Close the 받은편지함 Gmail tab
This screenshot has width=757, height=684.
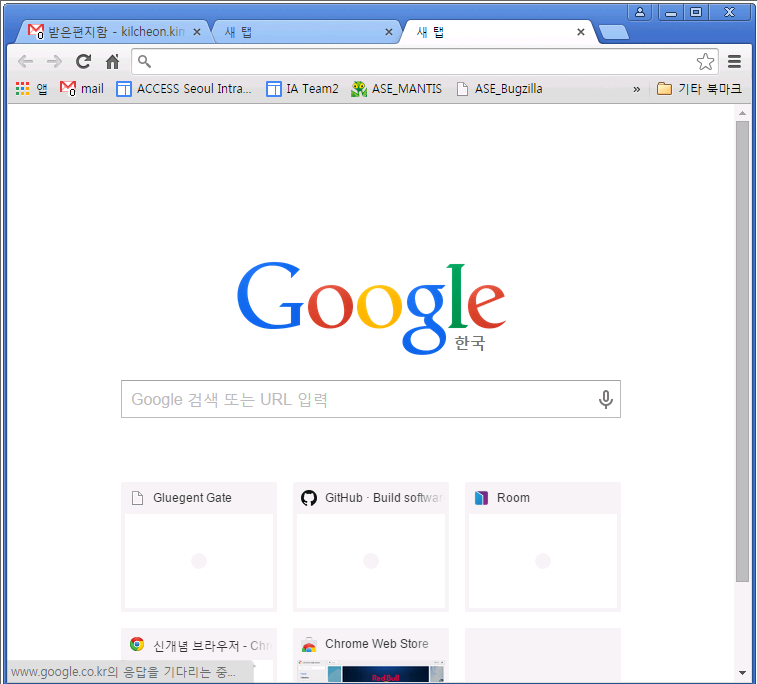tap(197, 32)
